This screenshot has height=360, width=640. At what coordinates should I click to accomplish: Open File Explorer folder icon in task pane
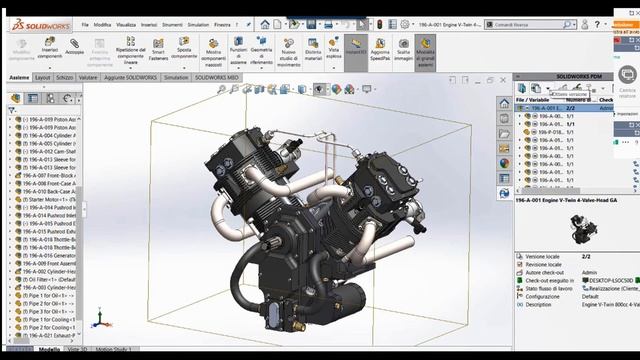tap(504, 133)
